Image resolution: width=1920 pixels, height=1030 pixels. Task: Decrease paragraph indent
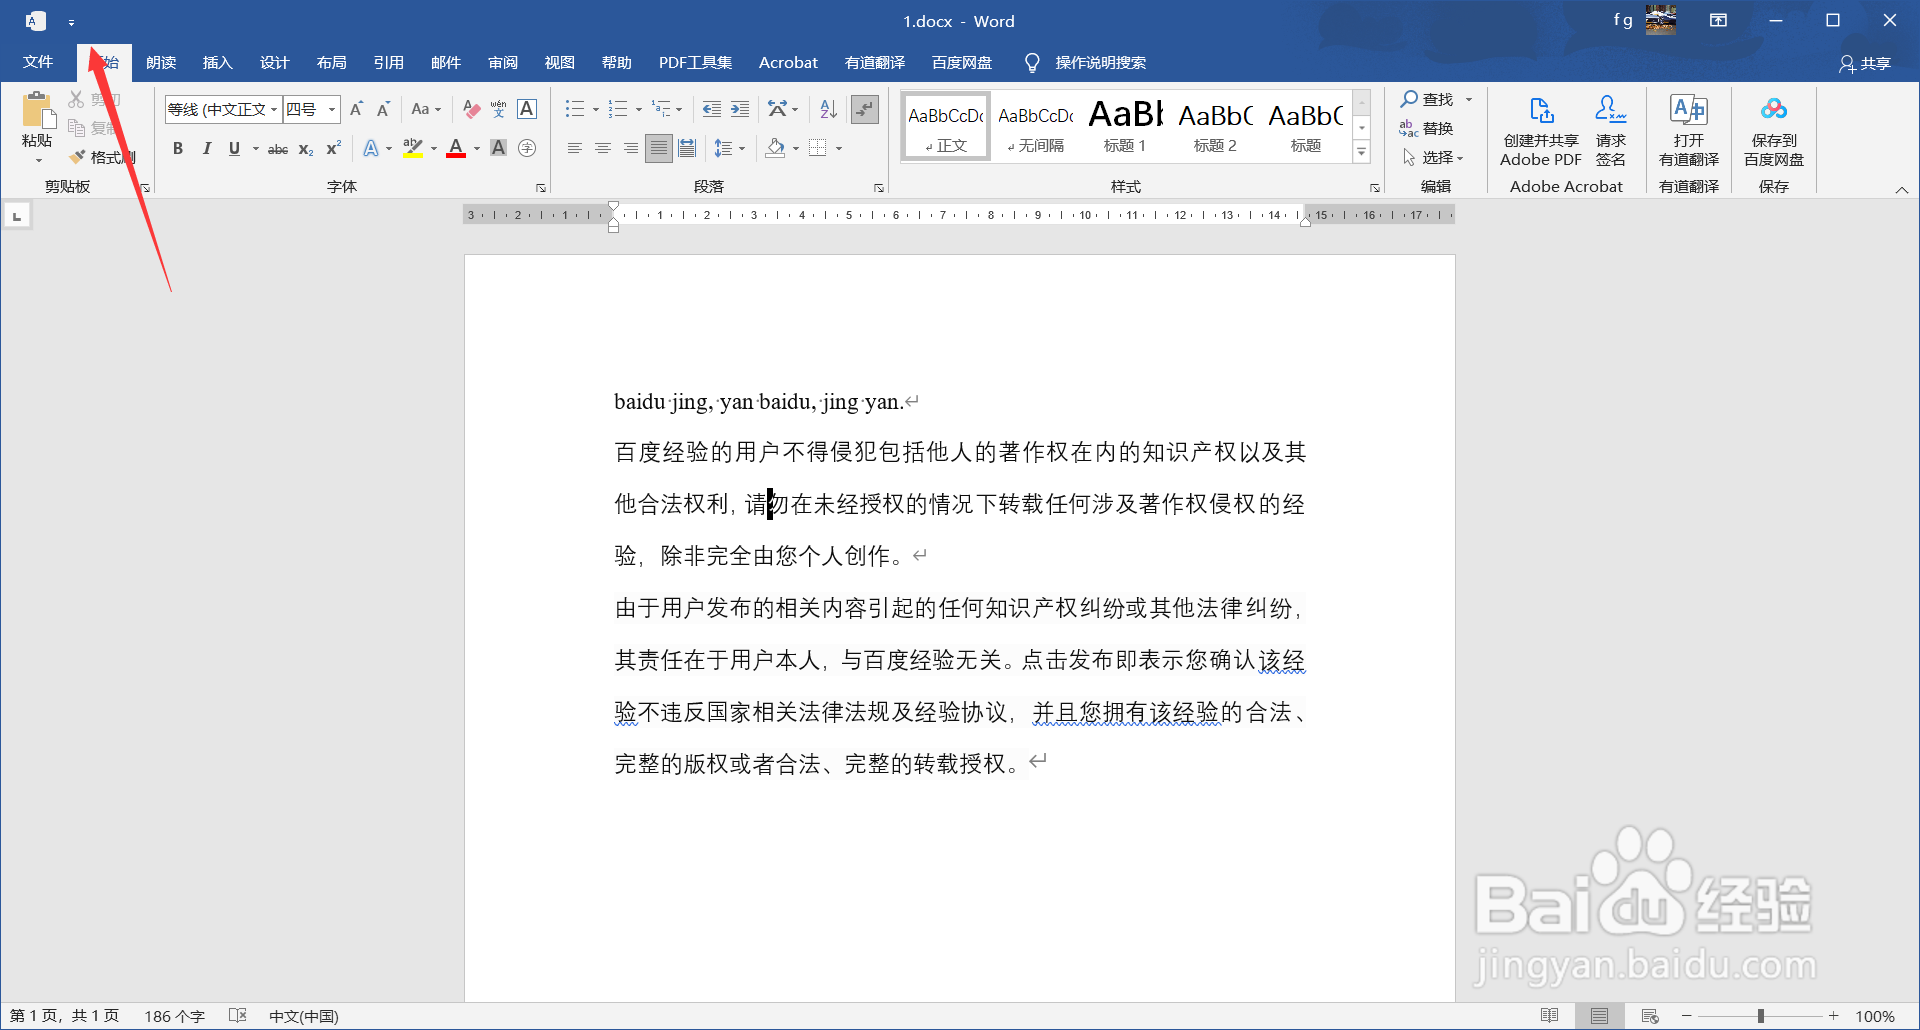coord(711,109)
